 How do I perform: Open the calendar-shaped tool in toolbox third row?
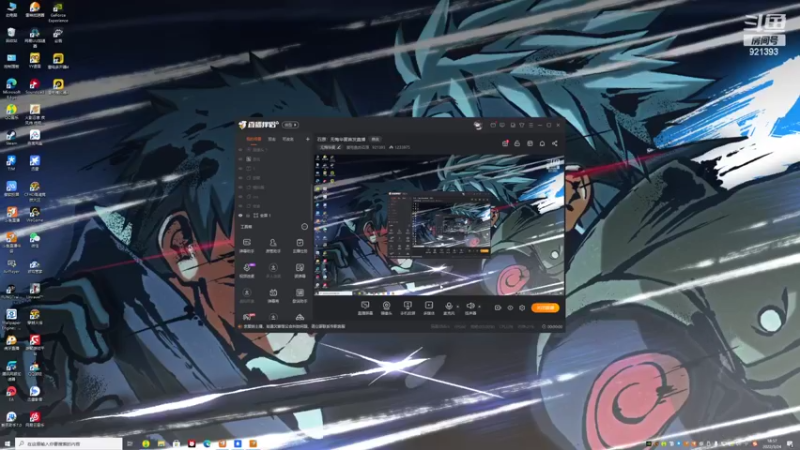(x=273, y=295)
